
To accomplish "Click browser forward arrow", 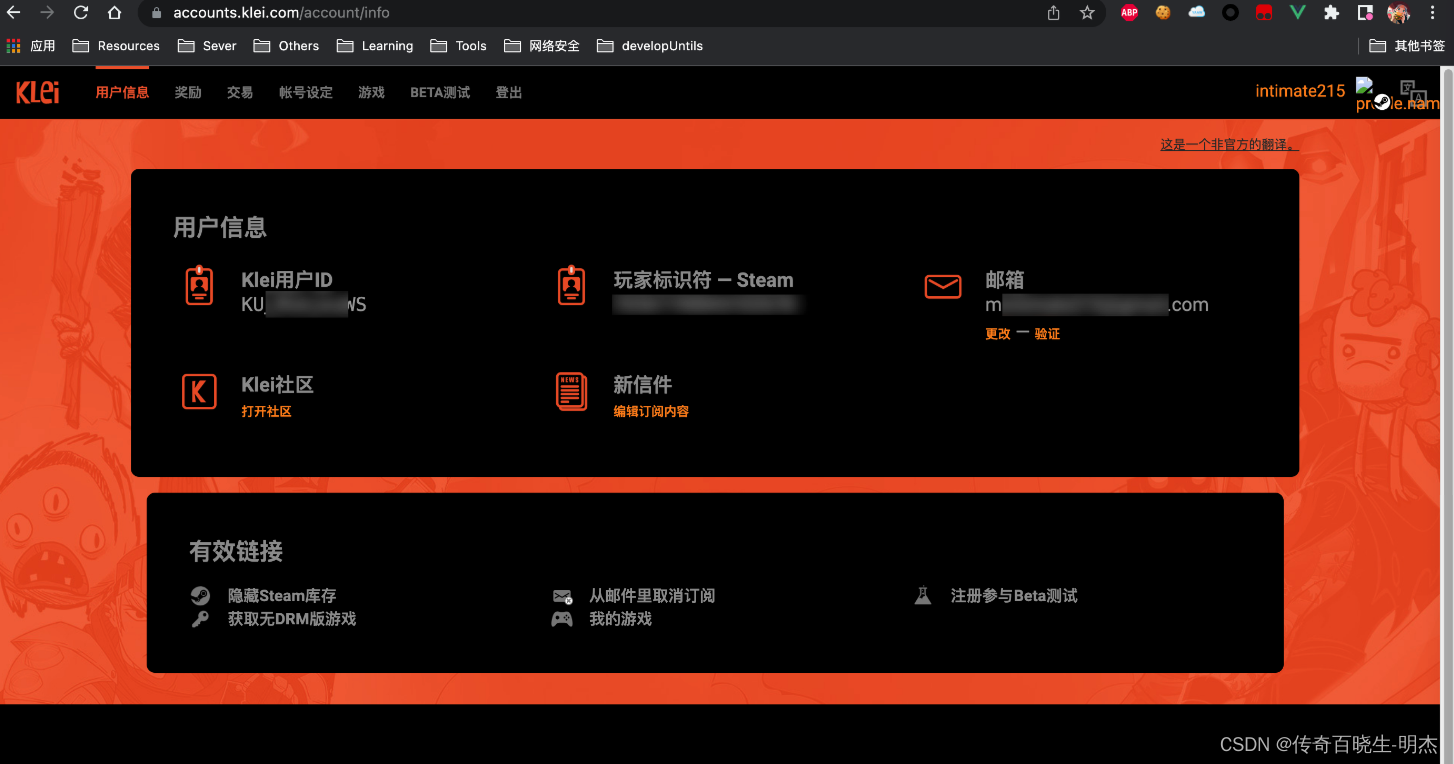I will [x=47, y=13].
